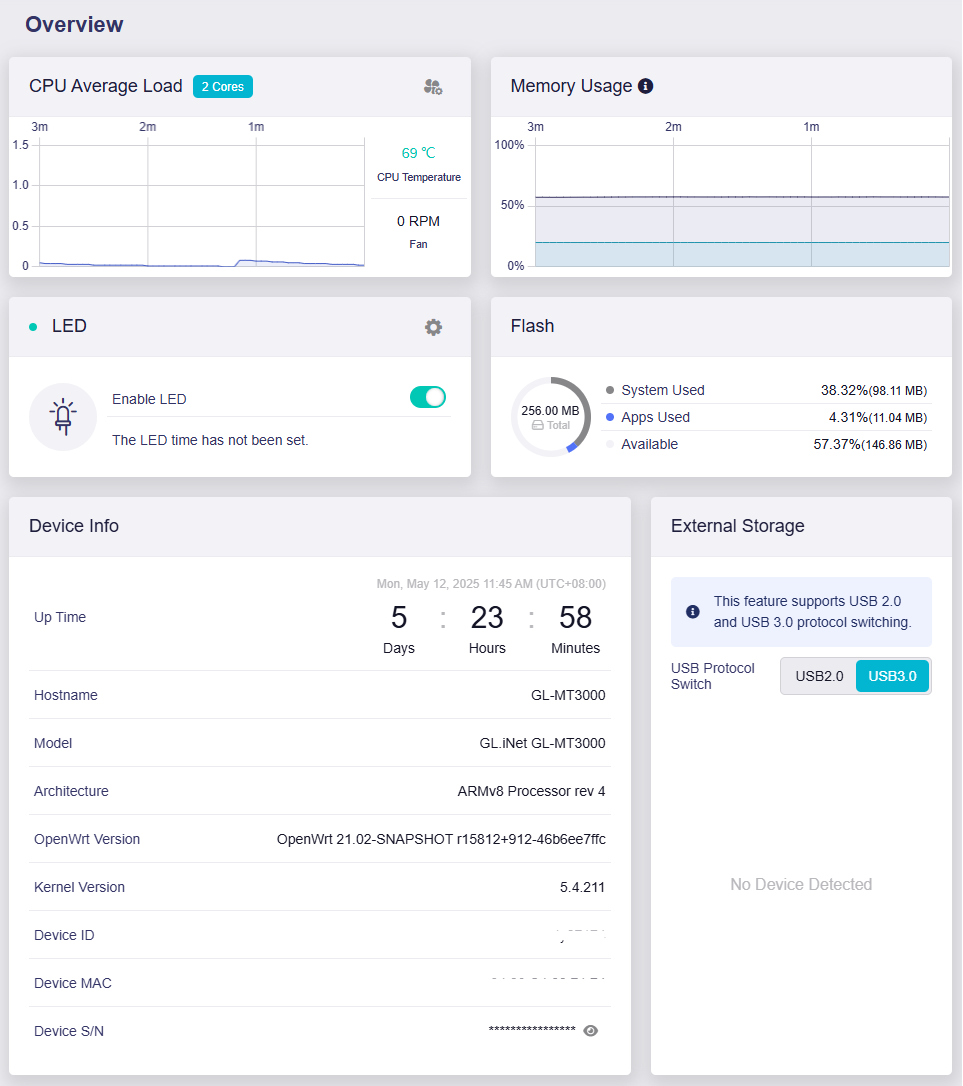Click the Mon, May 12, 2025 timestamp

tap(491, 584)
